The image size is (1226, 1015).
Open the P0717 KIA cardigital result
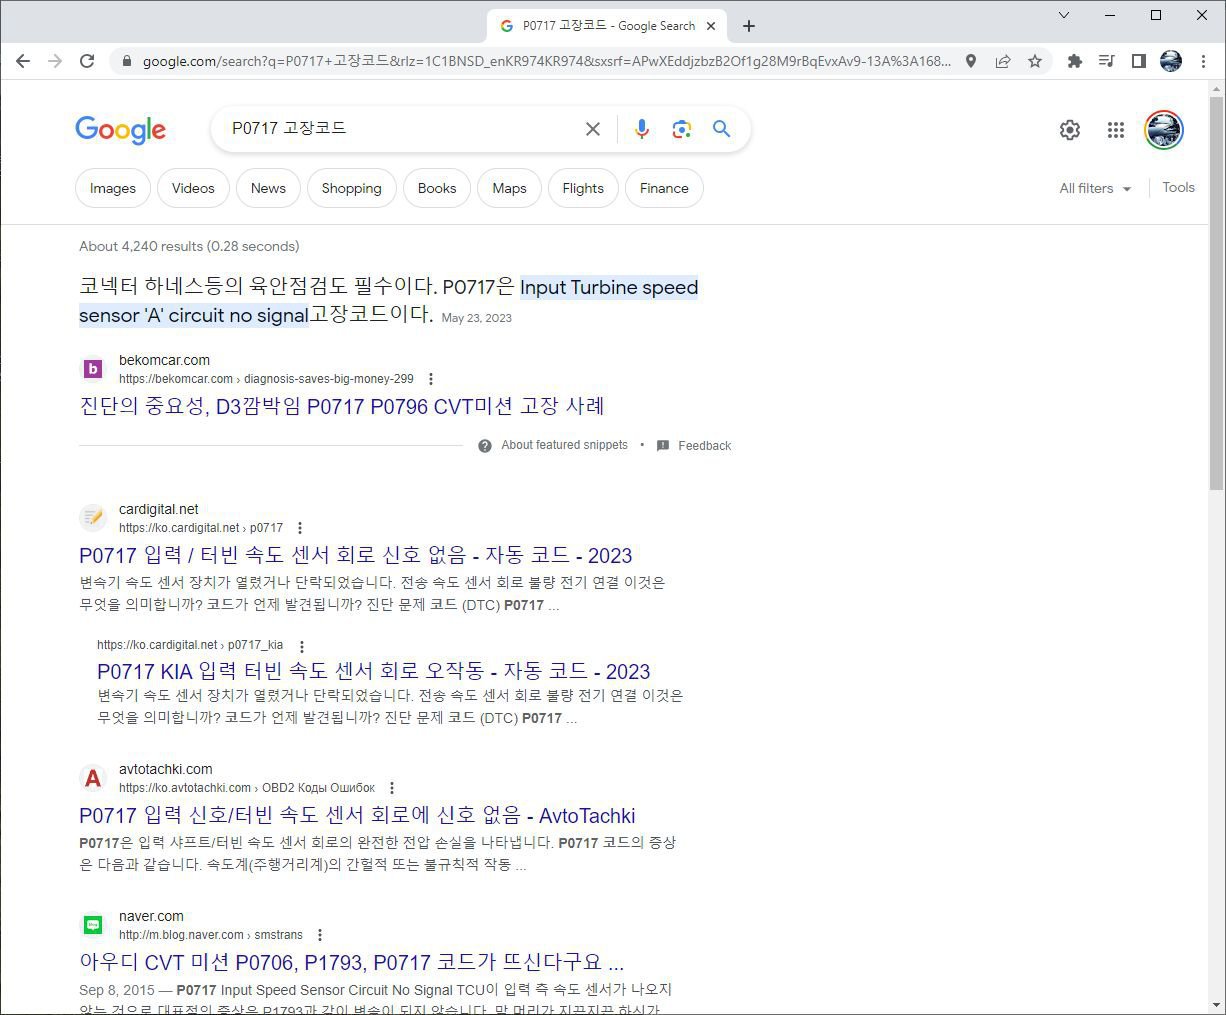(374, 671)
